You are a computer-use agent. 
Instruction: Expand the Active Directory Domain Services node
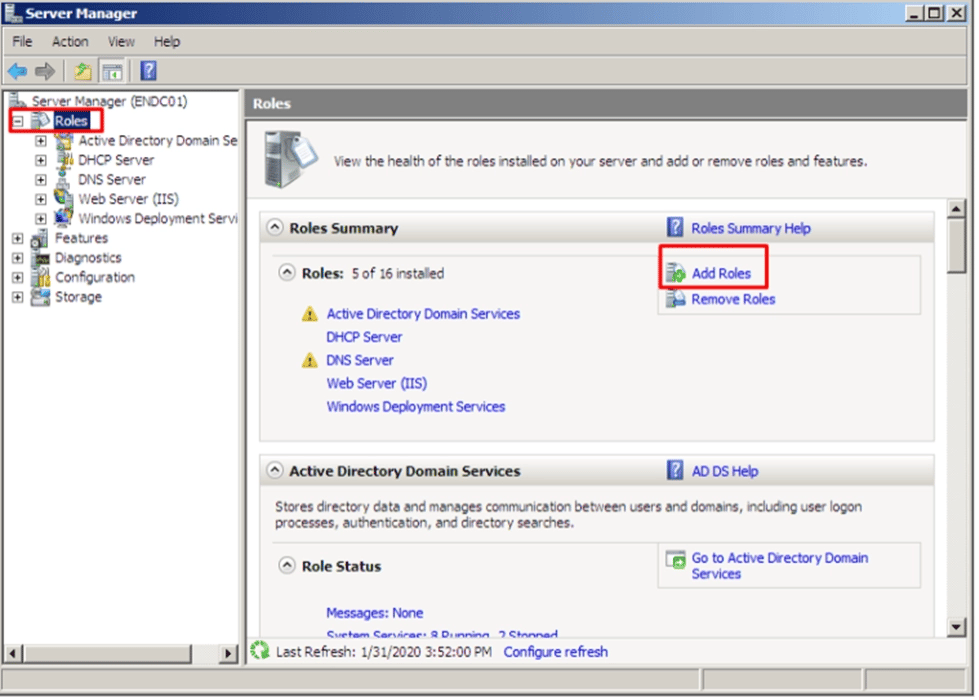[41, 141]
